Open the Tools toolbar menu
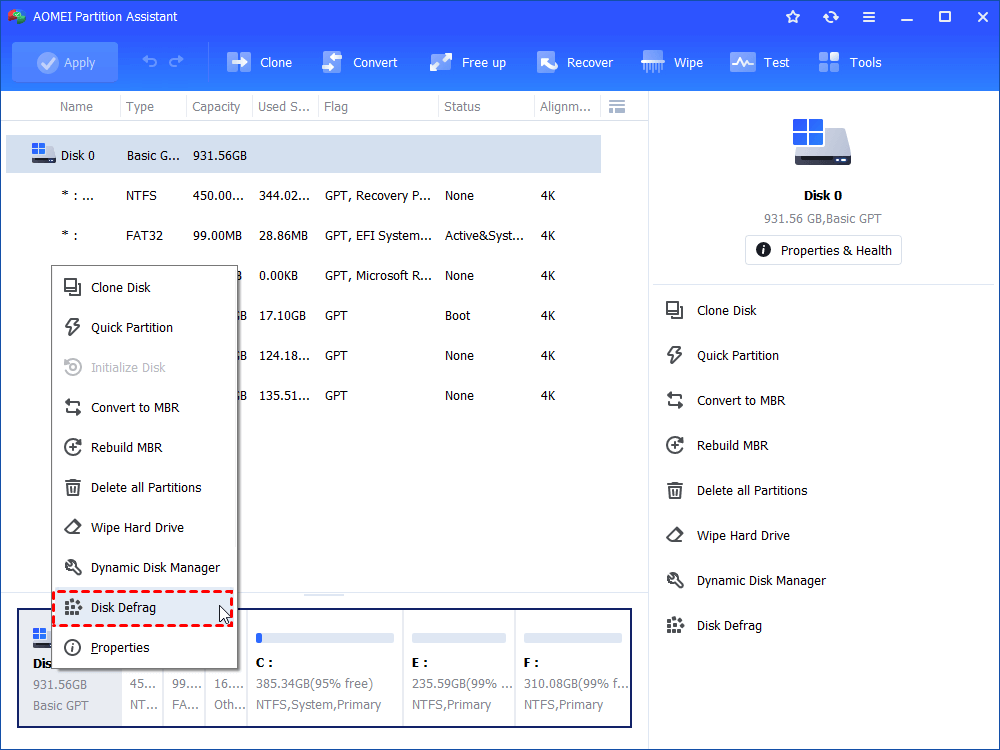1000x750 pixels. coord(850,62)
